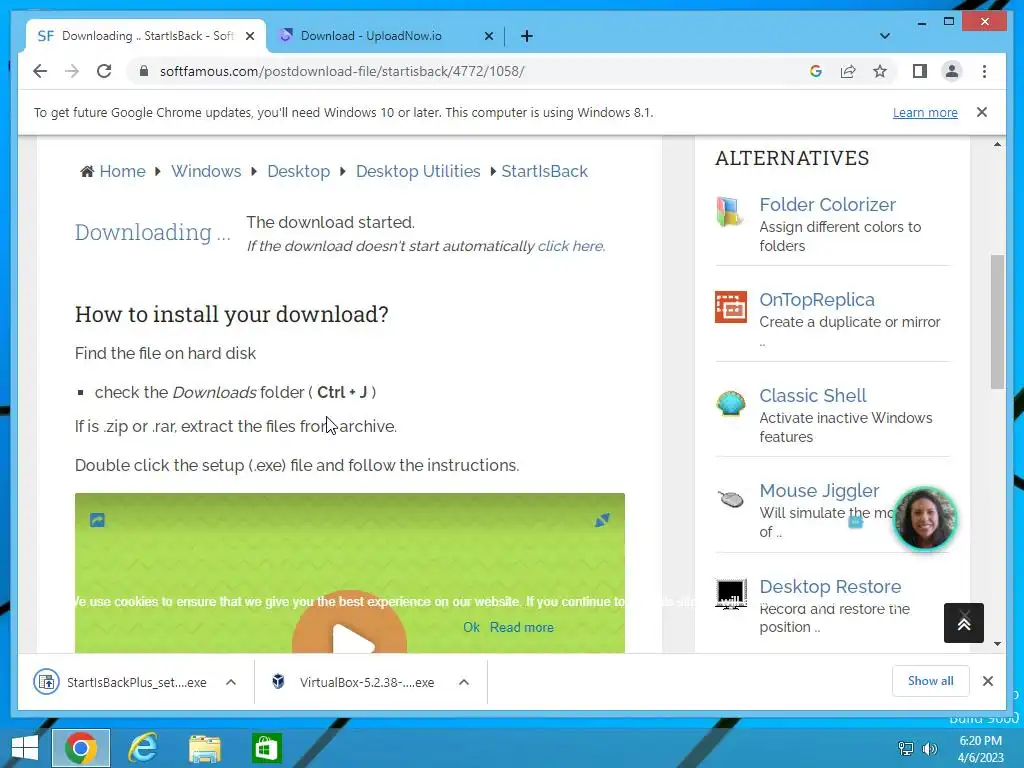Click the 'click here' download link

pyautogui.click(x=571, y=246)
